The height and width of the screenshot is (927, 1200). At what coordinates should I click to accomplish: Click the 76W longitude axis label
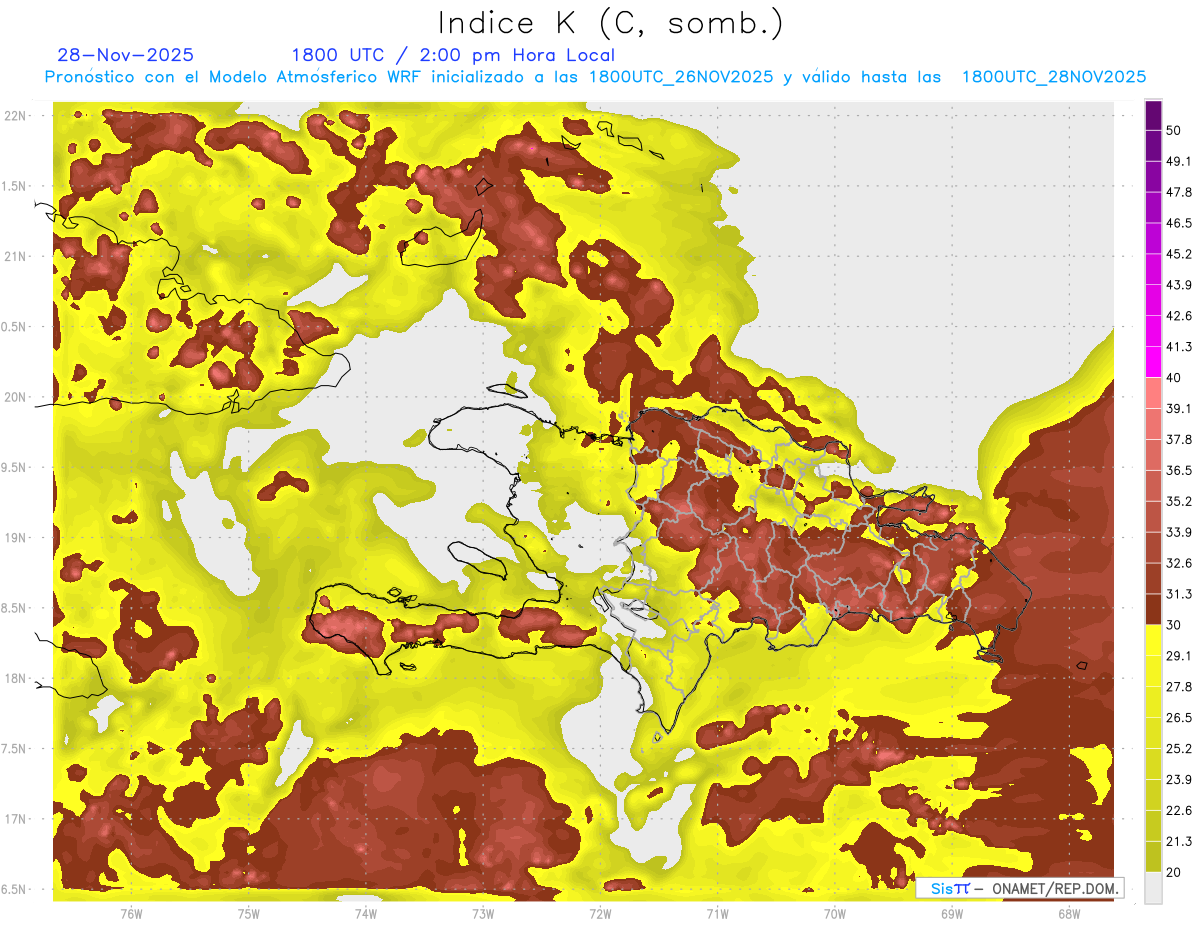131,913
